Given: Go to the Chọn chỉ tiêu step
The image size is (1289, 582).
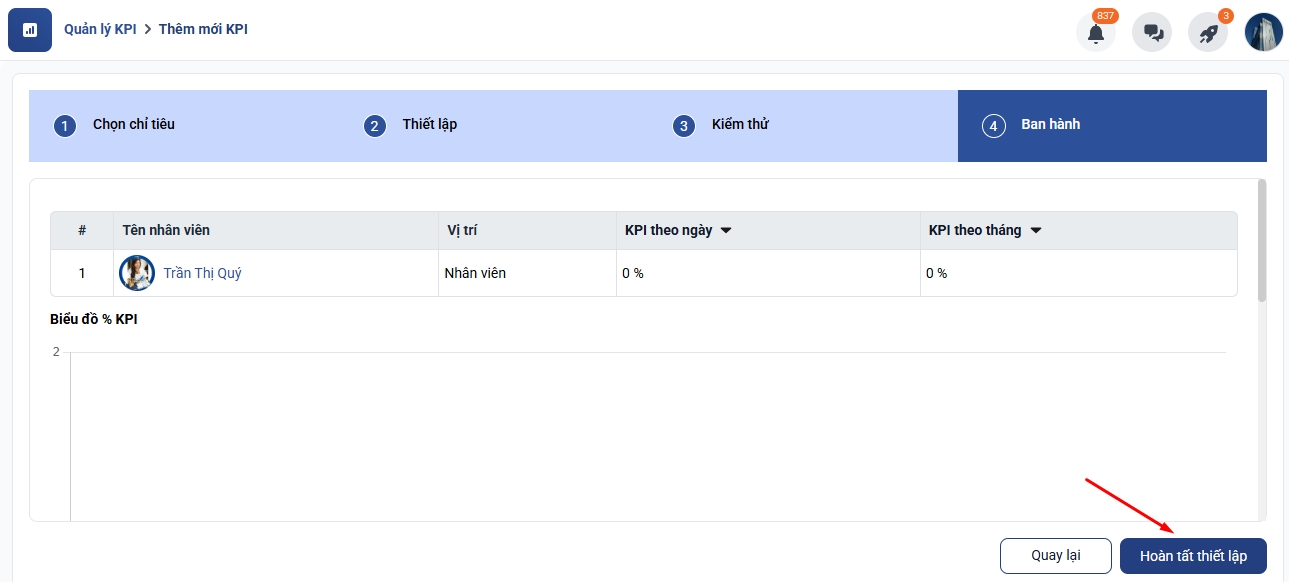Looking at the screenshot, I should pos(134,125).
